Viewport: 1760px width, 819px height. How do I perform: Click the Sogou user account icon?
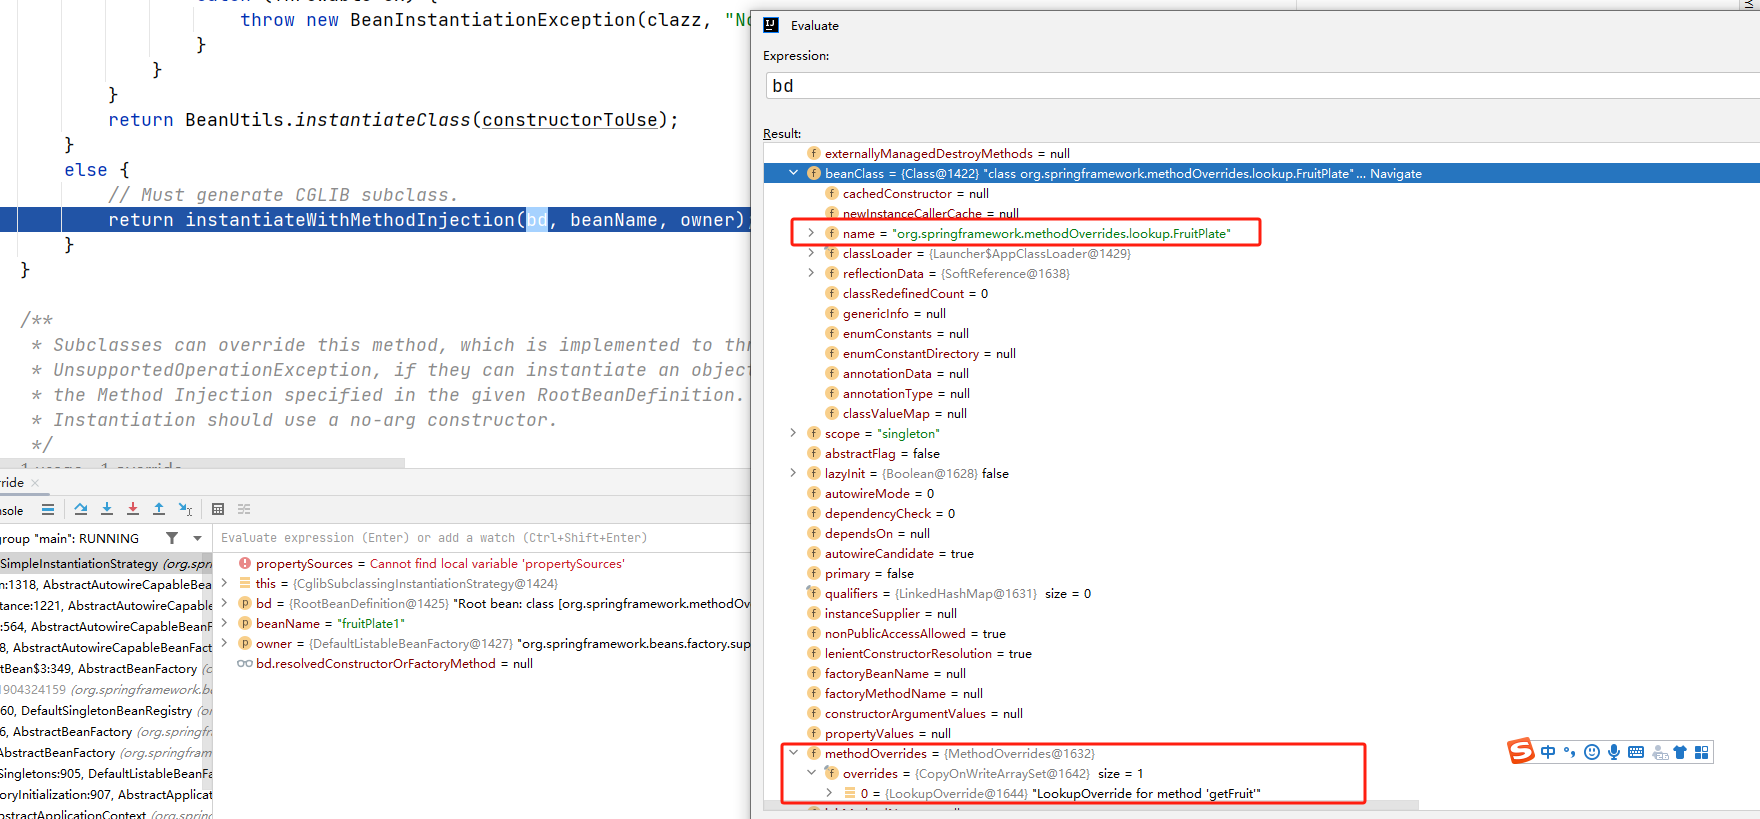click(x=1660, y=752)
